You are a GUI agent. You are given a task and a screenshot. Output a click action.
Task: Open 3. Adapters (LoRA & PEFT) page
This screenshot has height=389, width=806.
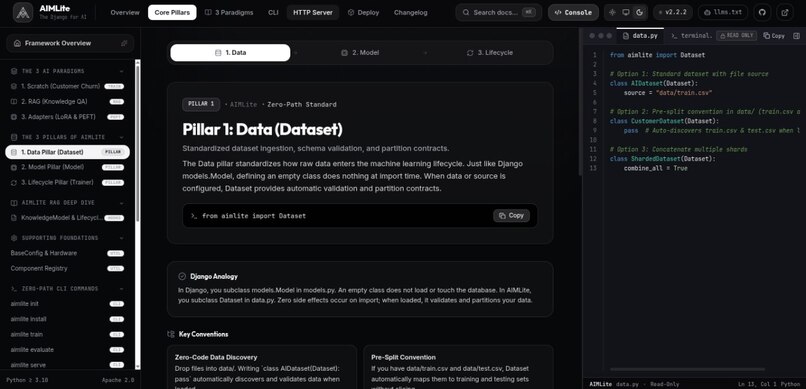click(x=67, y=117)
